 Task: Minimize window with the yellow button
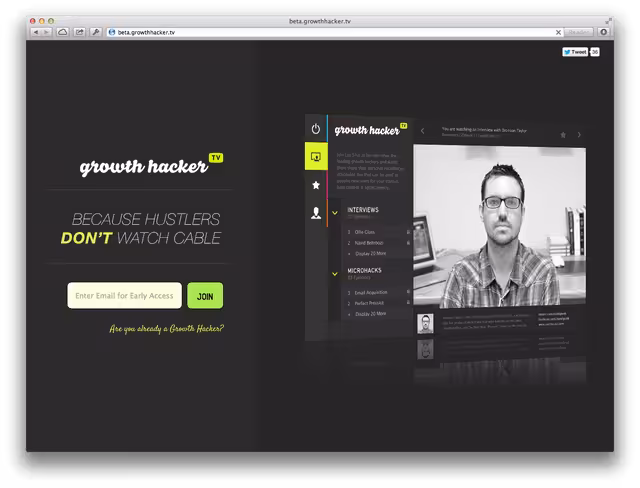pyautogui.click(x=42, y=21)
